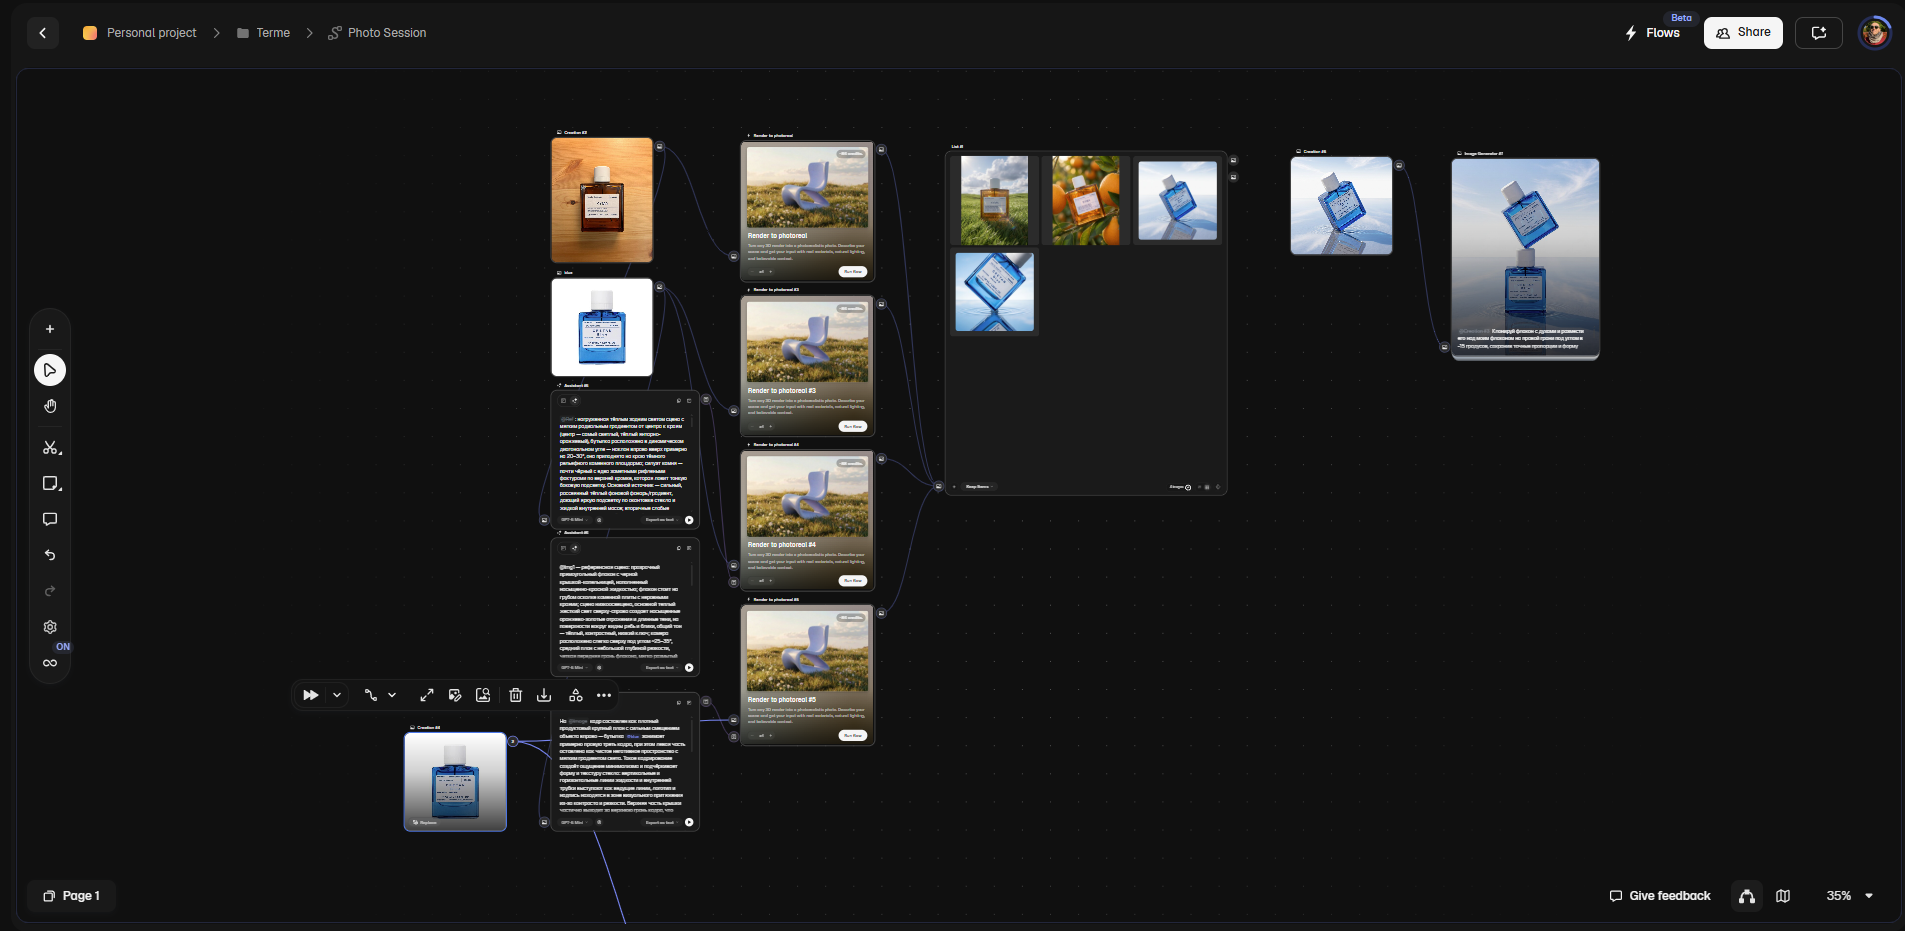Open more options three-dot menu
The width and height of the screenshot is (1905, 931).
(604, 695)
